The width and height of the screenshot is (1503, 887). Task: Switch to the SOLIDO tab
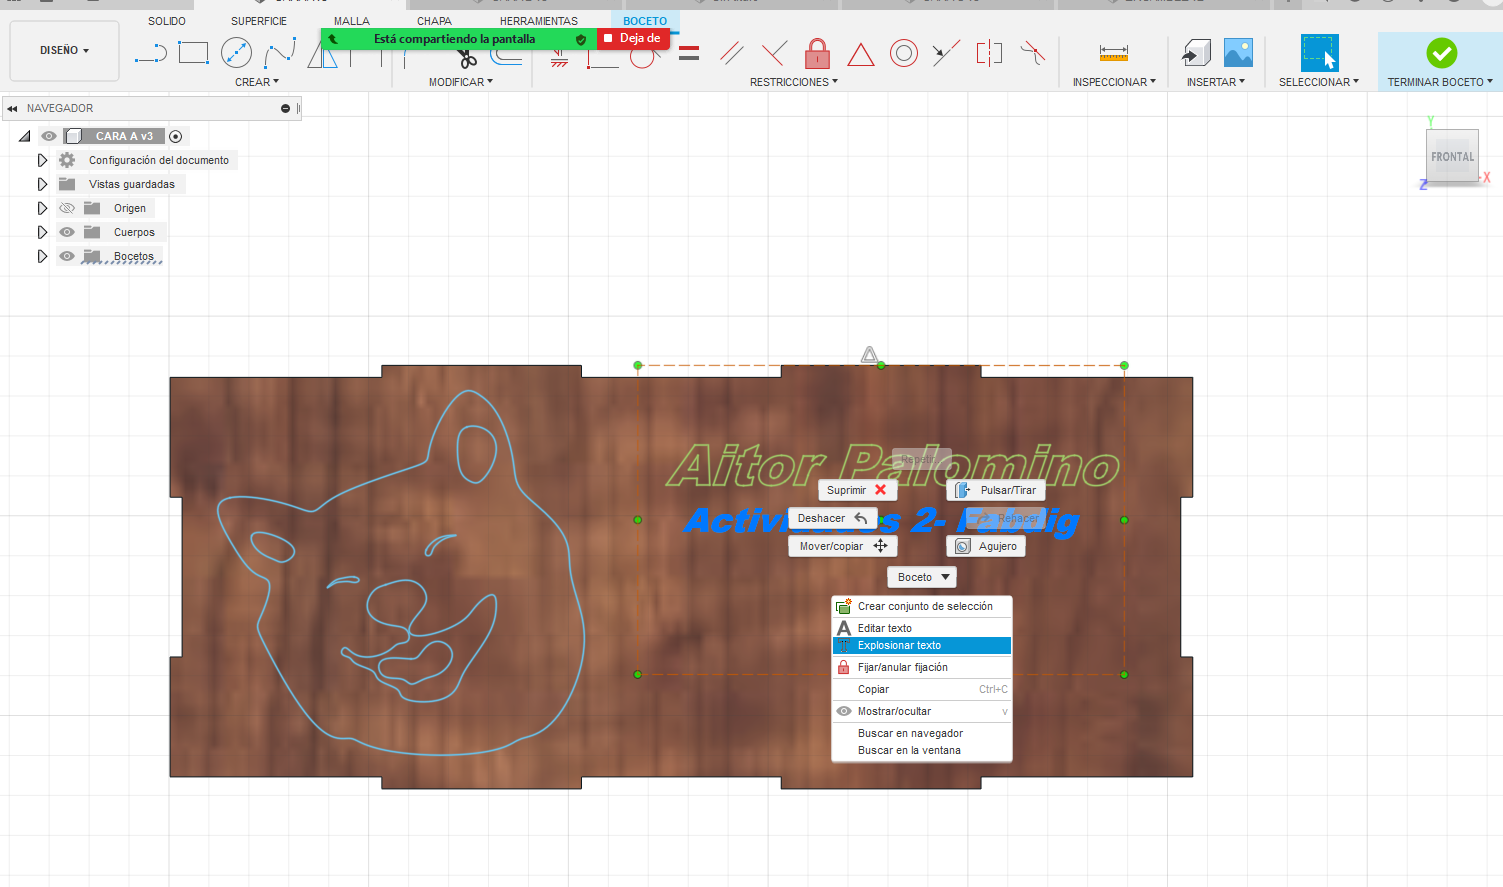[167, 21]
